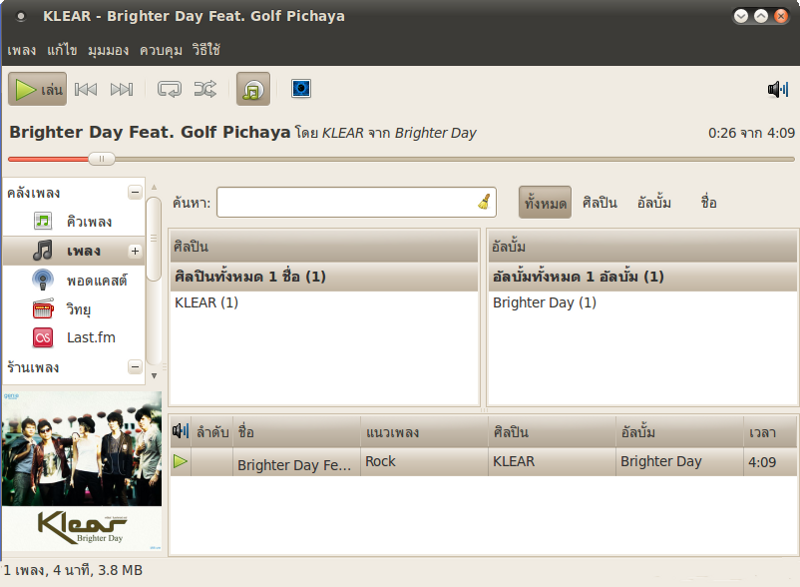Close the Rhythmbox window
This screenshot has height=587, width=800.
coord(781,16)
